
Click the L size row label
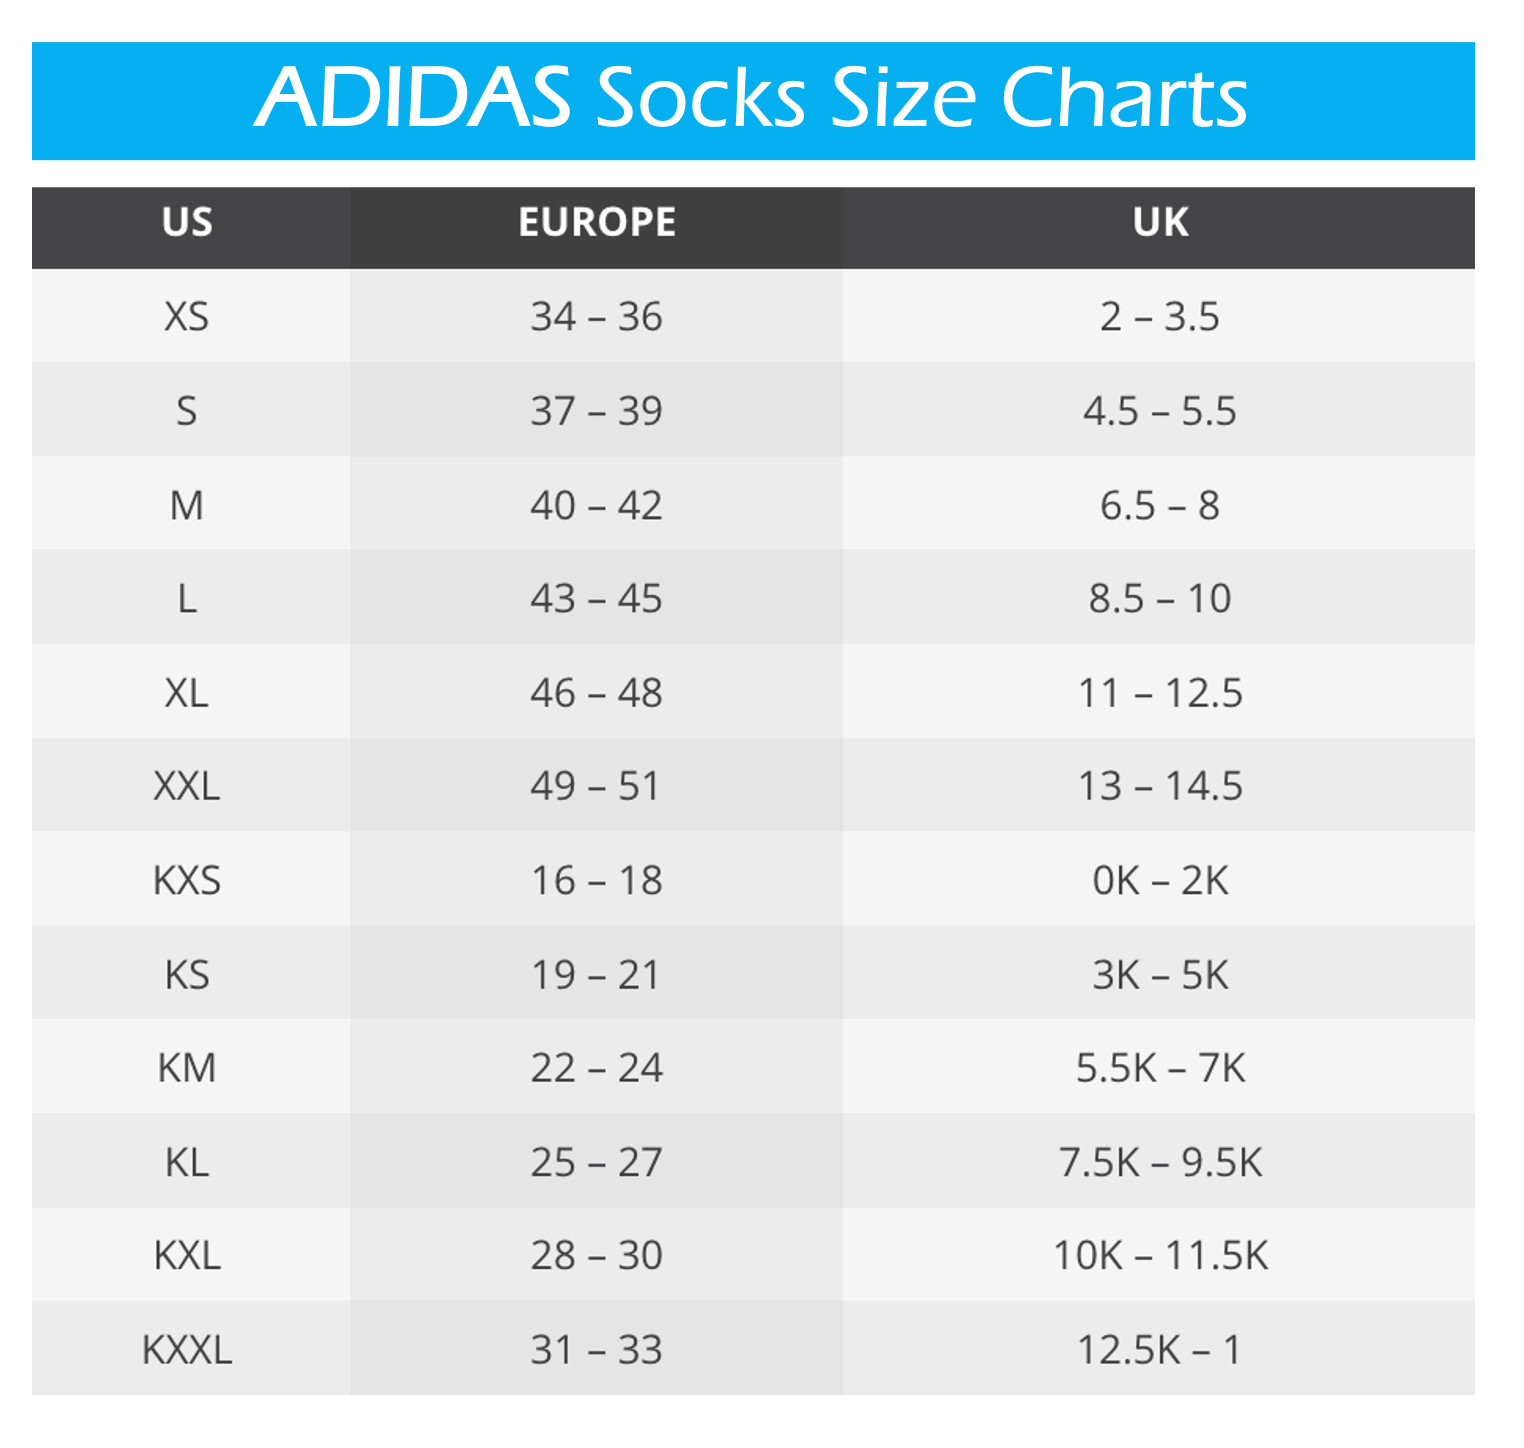point(187,599)
